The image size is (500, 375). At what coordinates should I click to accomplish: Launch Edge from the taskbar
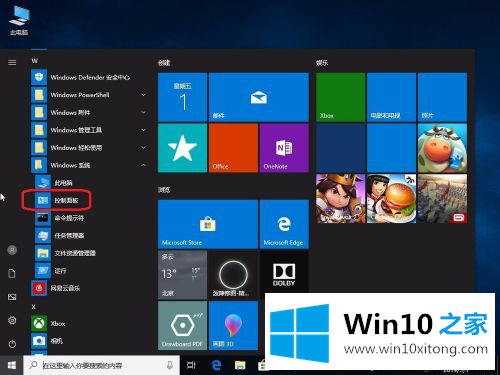pyautogui.click(x=216, y=365)
